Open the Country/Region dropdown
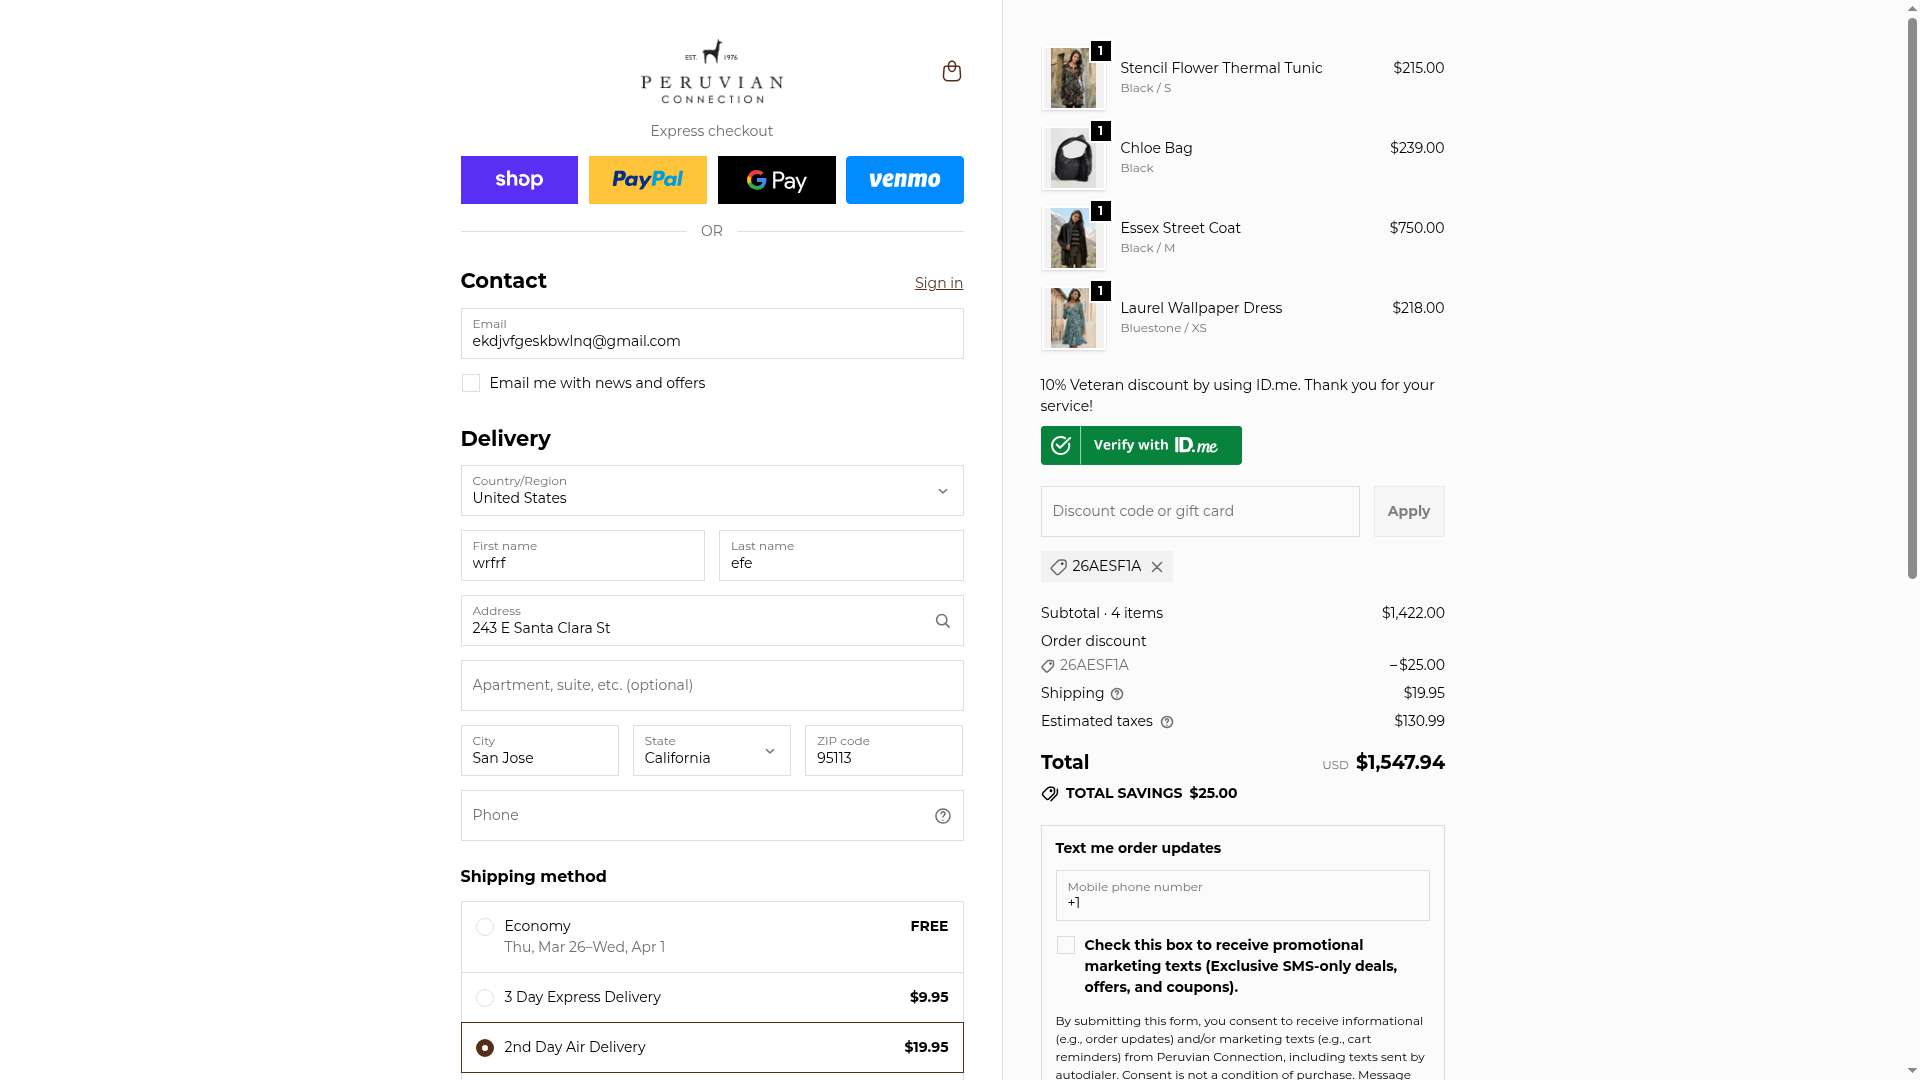Viewport: 1920px width, 1080px height. click(711, 490)
